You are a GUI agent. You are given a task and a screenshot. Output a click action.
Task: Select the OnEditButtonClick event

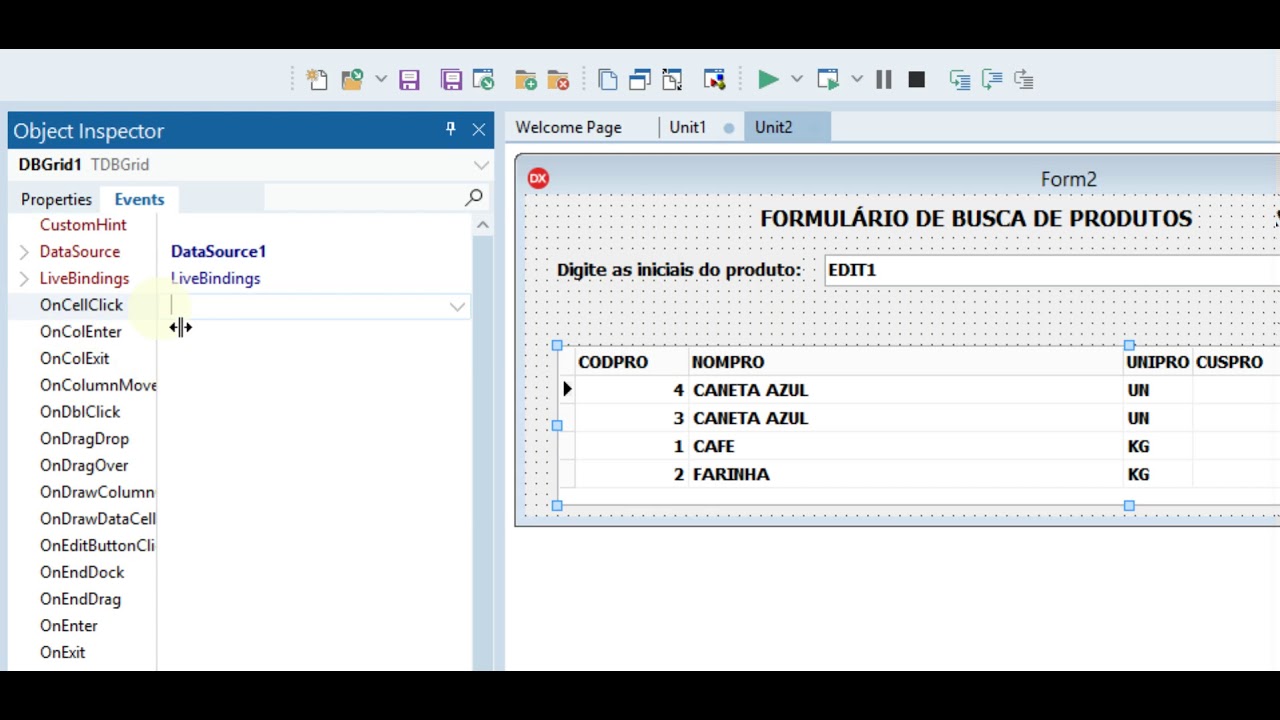click(97, 546)
